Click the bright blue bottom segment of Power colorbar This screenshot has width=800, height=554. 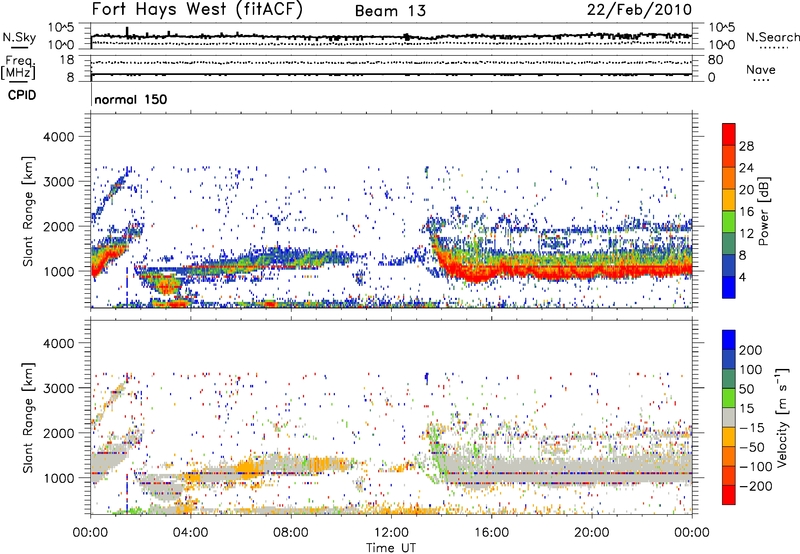729,287
